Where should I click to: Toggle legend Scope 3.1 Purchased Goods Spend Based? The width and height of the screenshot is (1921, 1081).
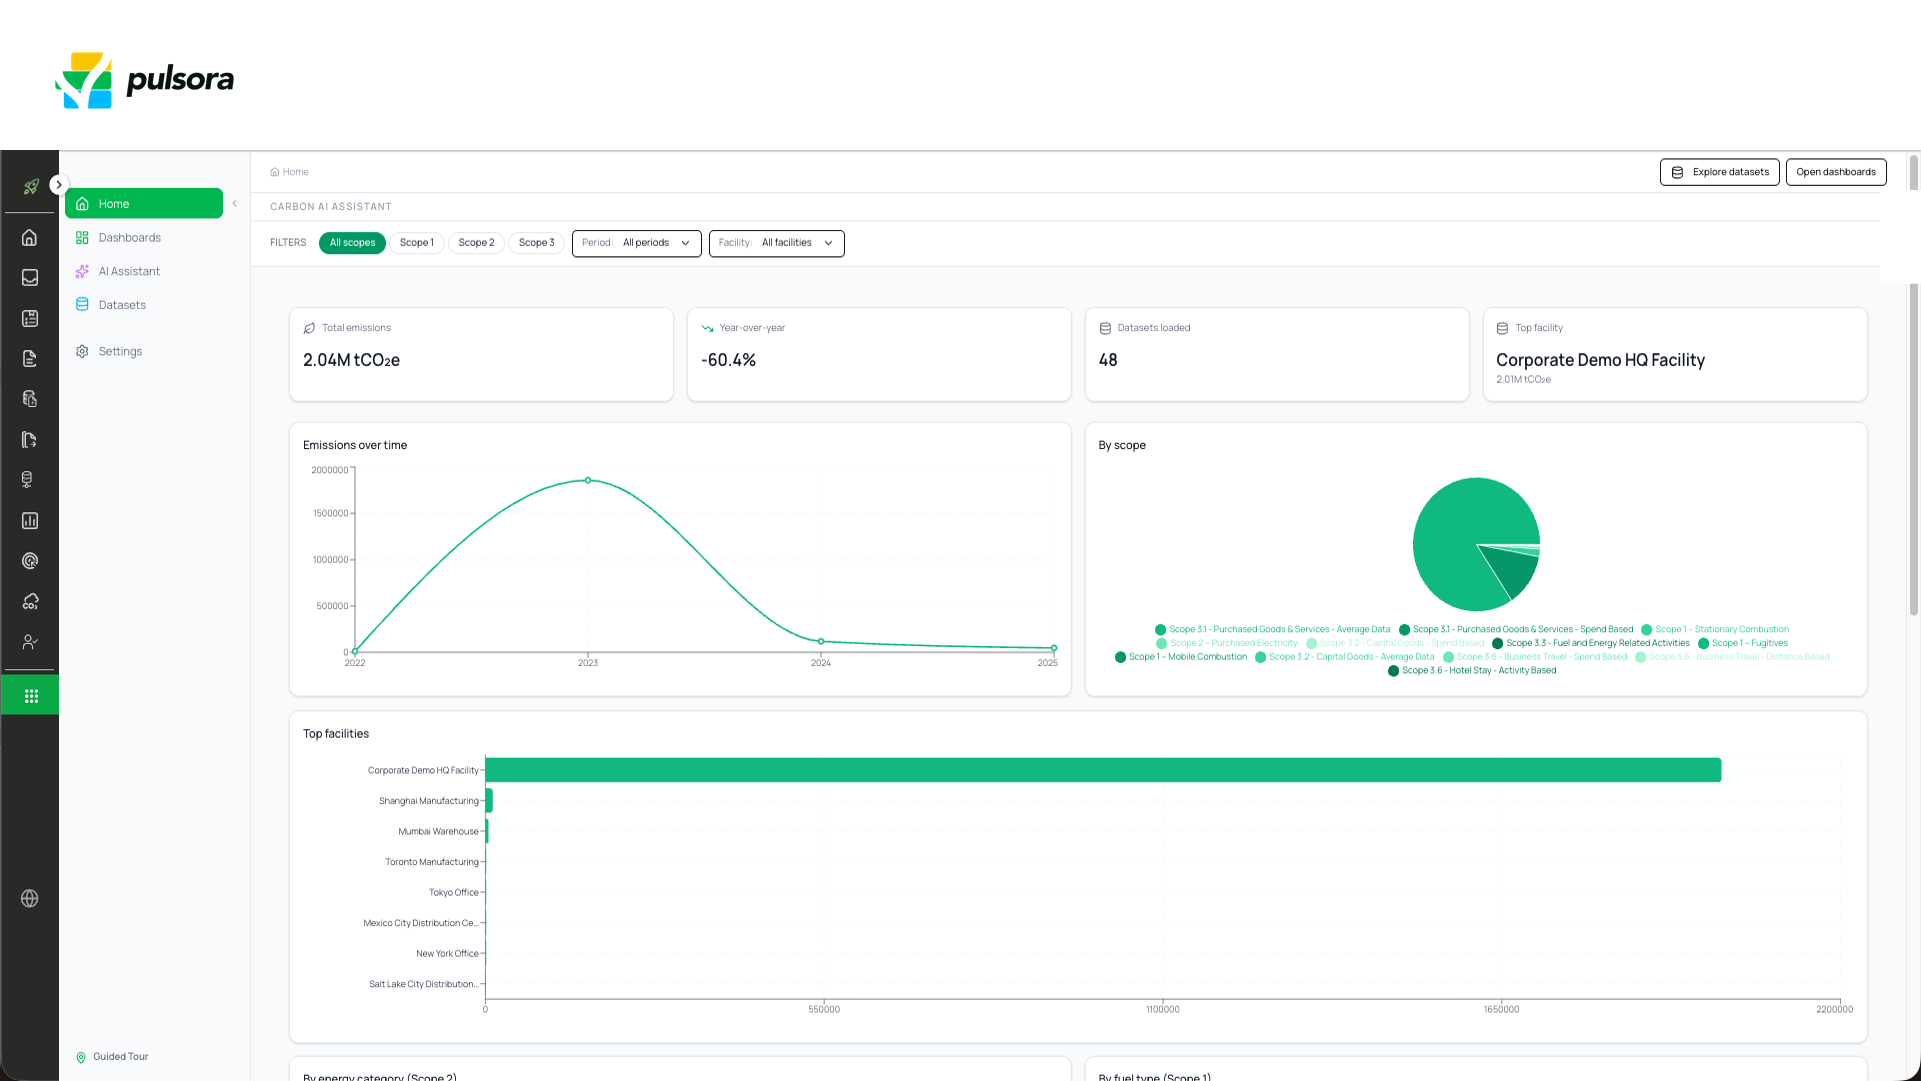click(1516, 630)
